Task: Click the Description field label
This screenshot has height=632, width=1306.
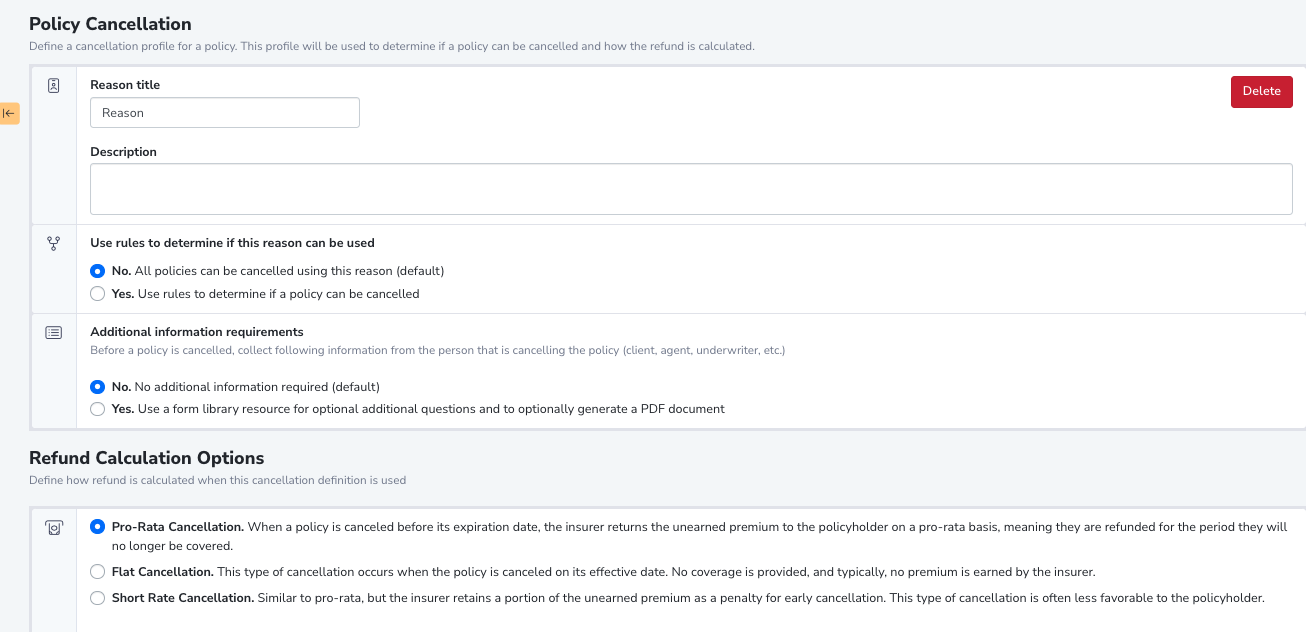Action: [123, 152]
